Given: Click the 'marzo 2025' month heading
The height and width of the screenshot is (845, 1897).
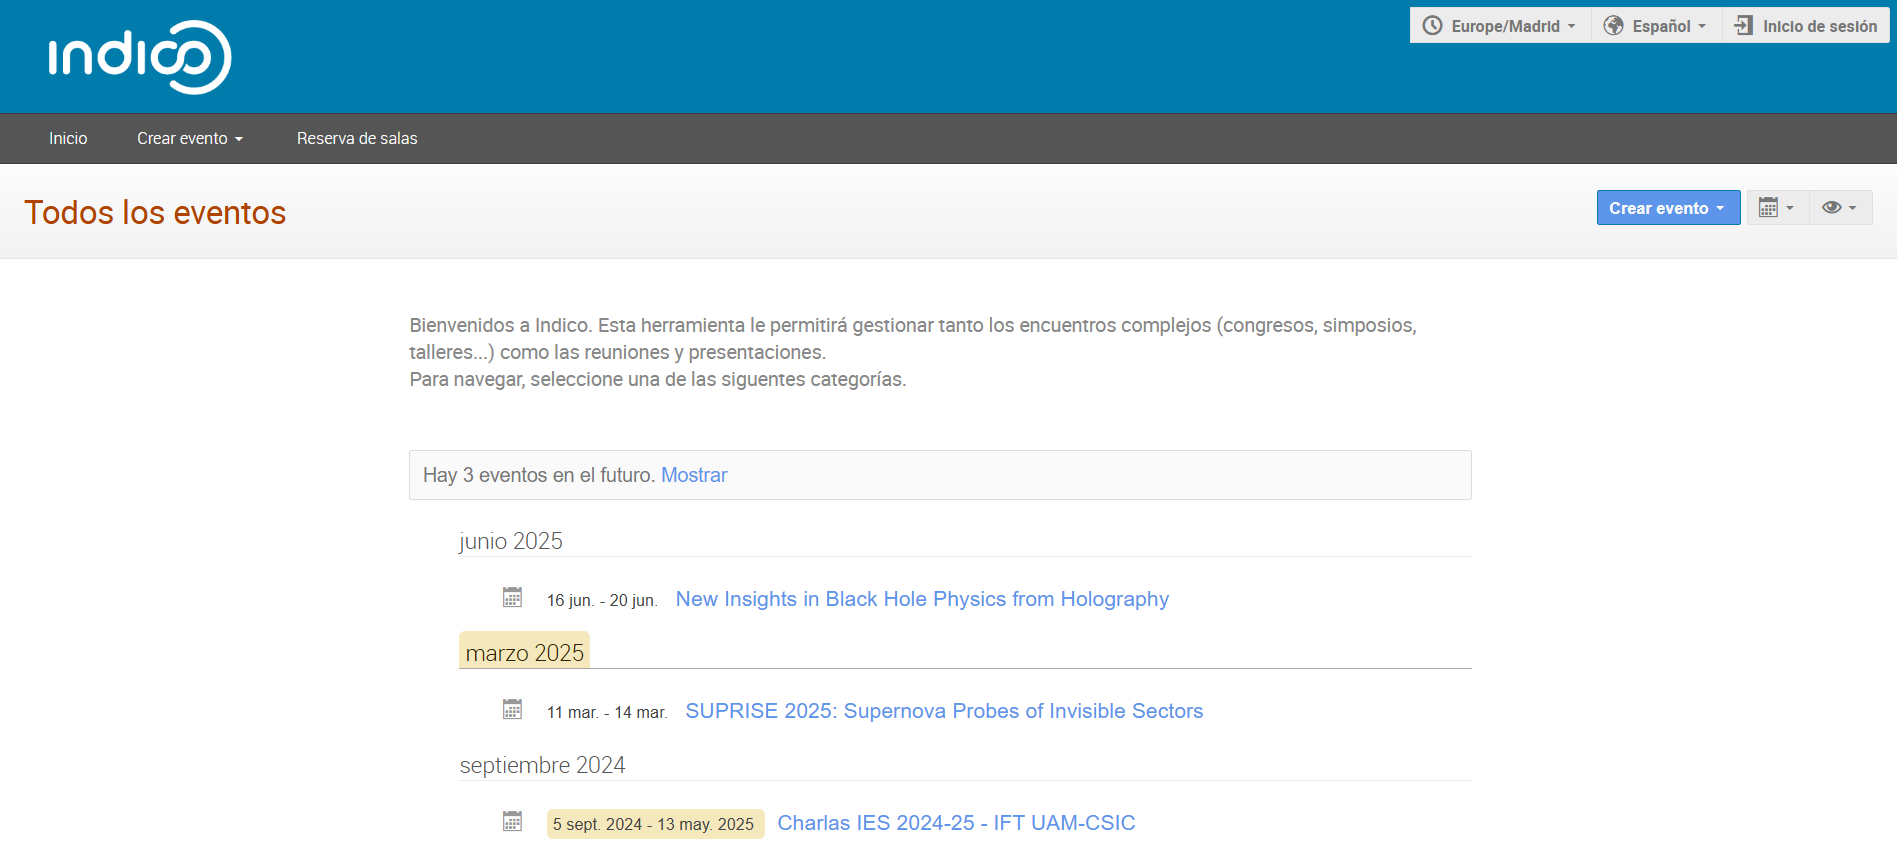Looking at the screenshot, I should [524, 652].
